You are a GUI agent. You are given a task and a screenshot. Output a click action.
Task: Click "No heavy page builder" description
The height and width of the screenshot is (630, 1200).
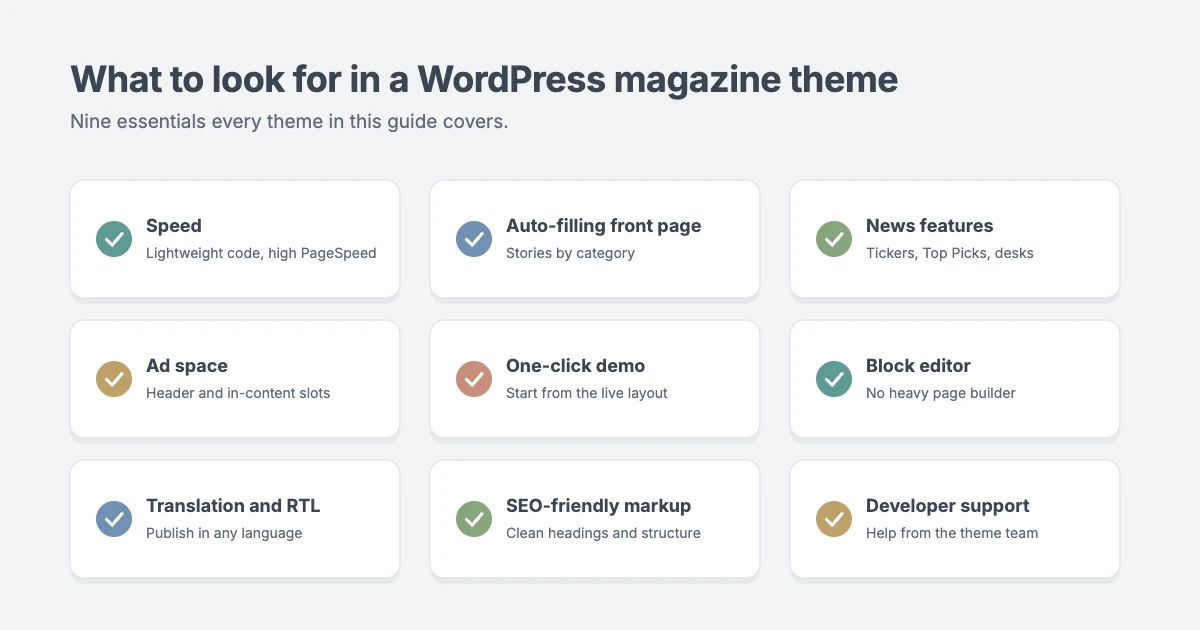[941, 393]
